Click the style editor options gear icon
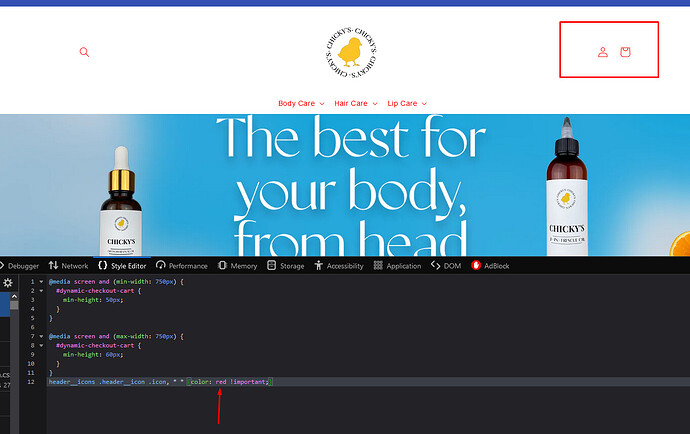The height and width of the screenshot is (434, 690). tap(8, 283)
